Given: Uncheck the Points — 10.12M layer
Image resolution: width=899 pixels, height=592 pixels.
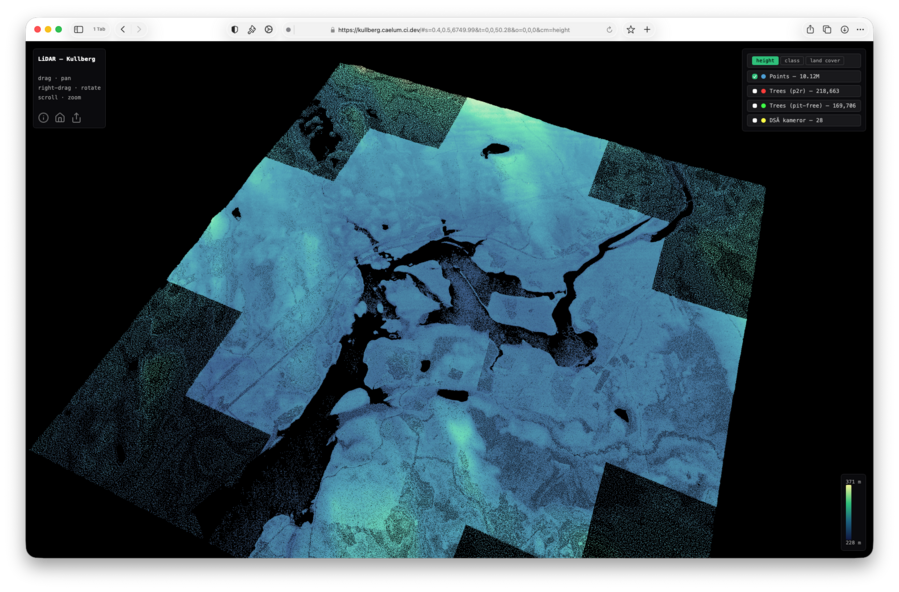Looking at the screenshot, I should coord(755,77).
